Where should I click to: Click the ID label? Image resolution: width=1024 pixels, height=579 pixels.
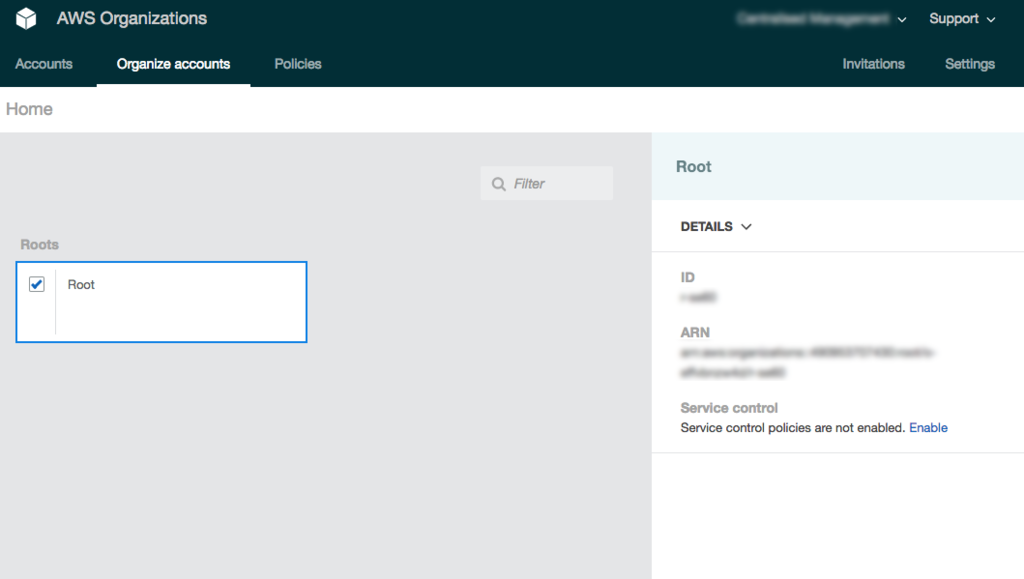click(x=688, y=277)
